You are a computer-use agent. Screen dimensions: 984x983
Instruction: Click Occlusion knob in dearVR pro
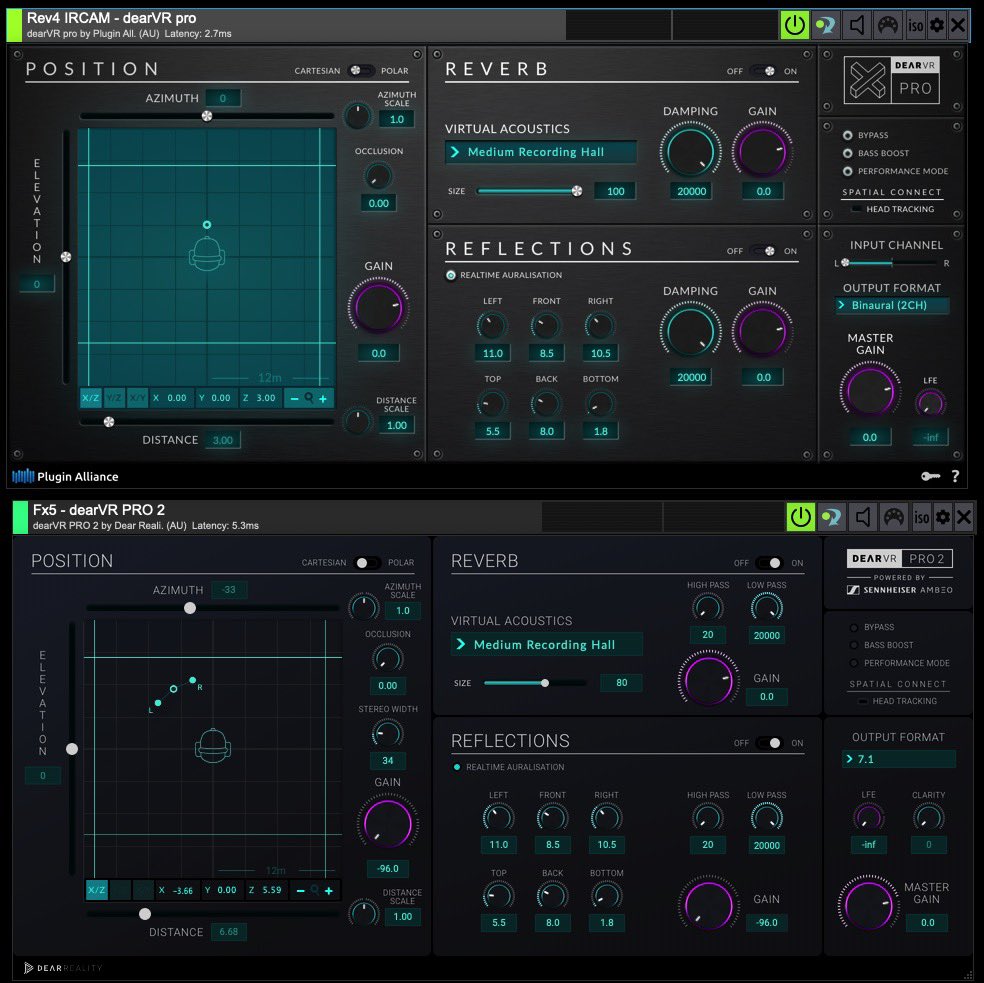tap(378, 176)
